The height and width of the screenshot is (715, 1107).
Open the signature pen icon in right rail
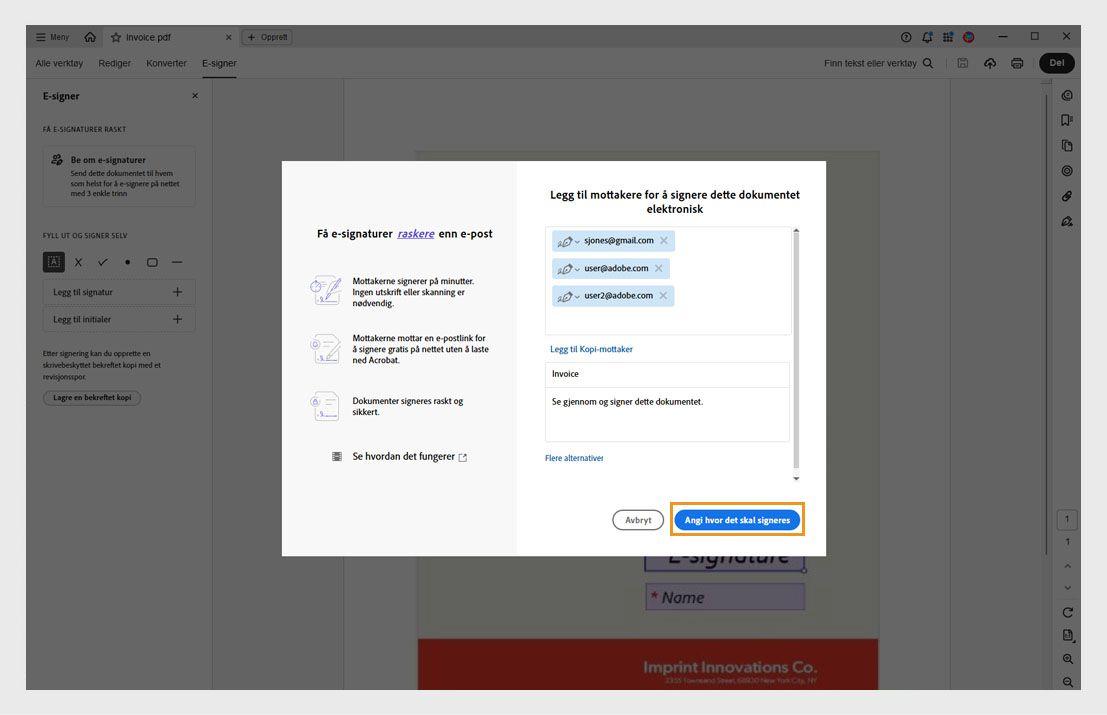pyautogui.click(x=1067, y=222)
